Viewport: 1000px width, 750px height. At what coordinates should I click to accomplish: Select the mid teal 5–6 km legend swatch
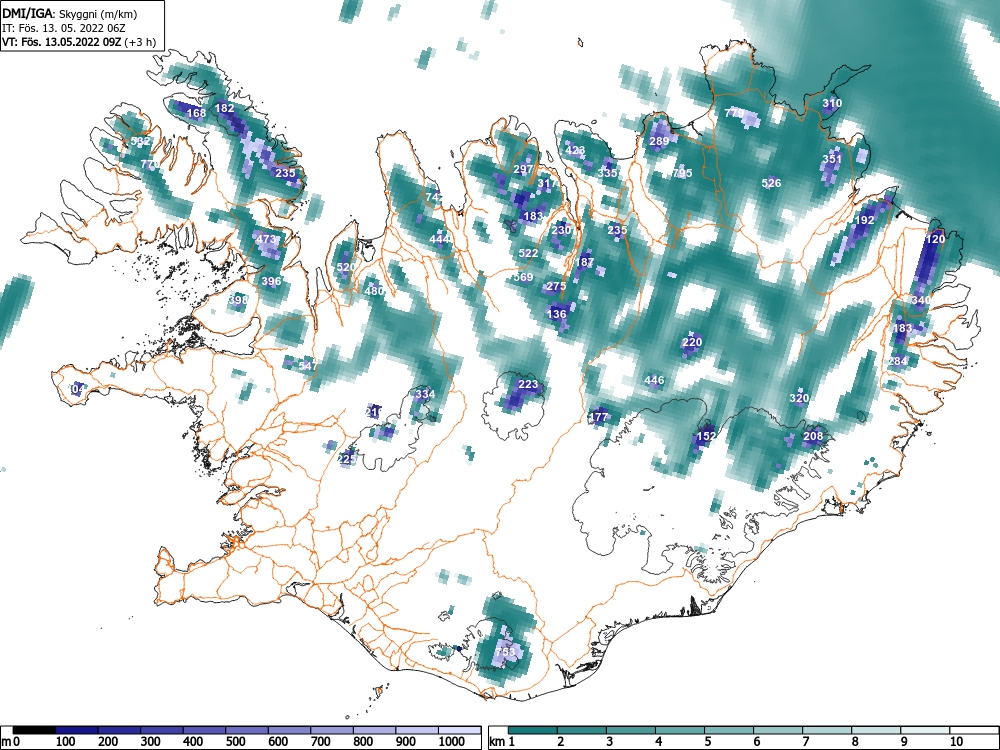tap(729, 730)
